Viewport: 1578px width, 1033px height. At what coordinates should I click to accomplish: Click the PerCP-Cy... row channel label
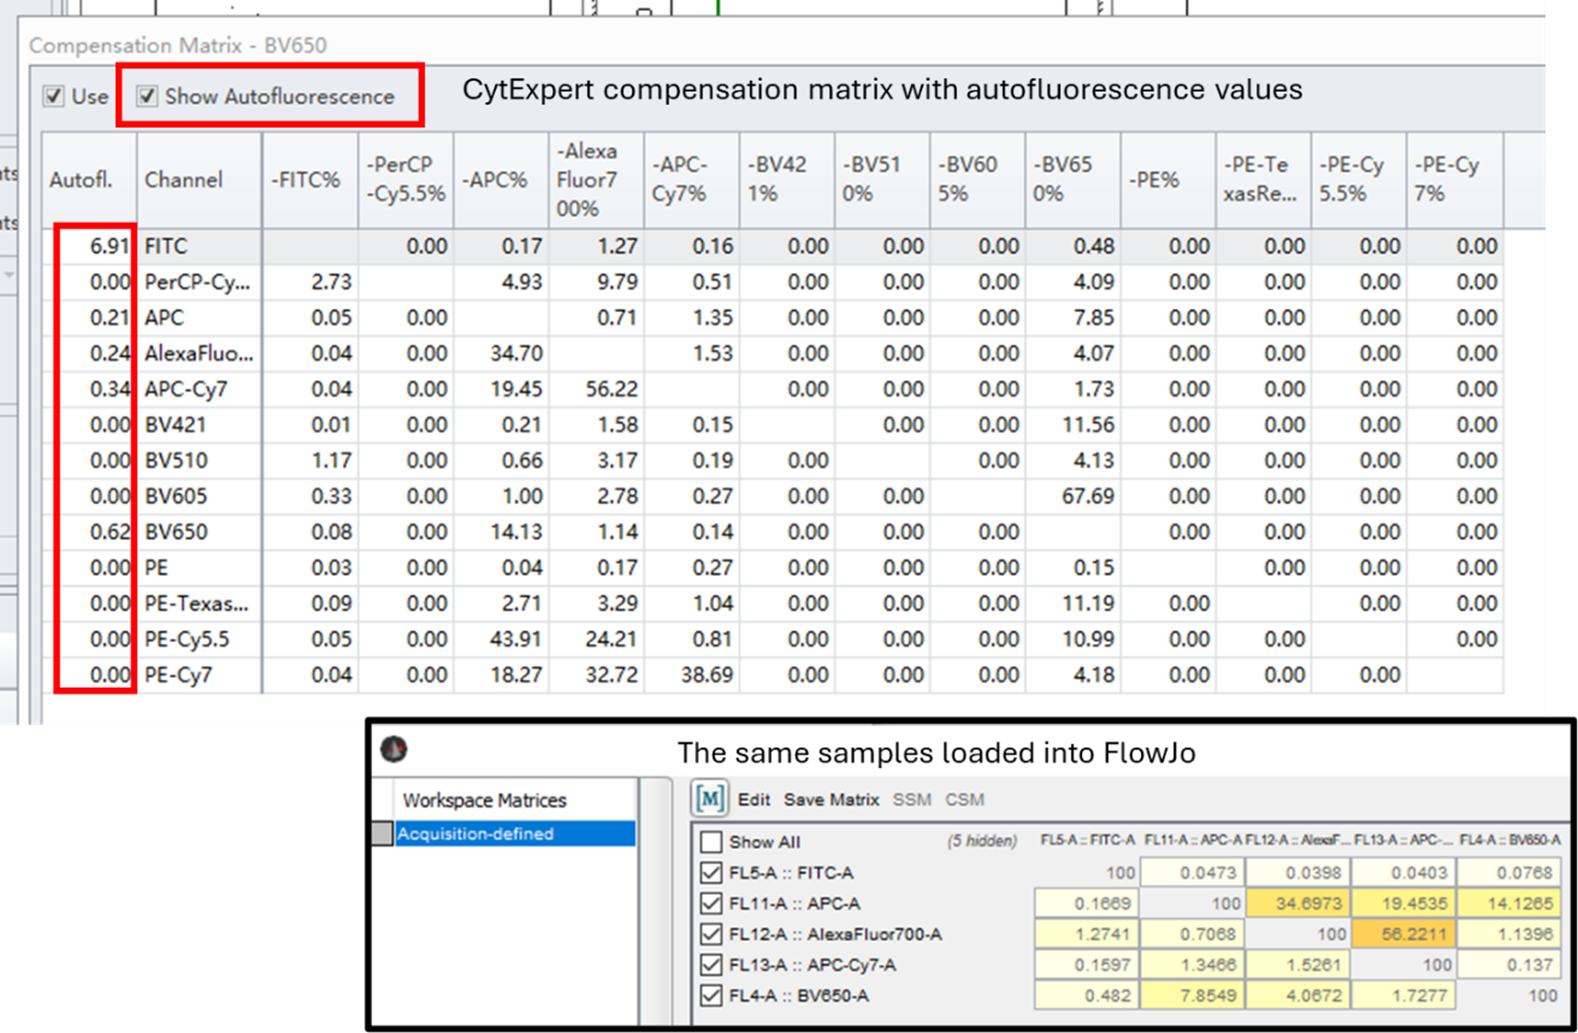(x=197, y=283)
